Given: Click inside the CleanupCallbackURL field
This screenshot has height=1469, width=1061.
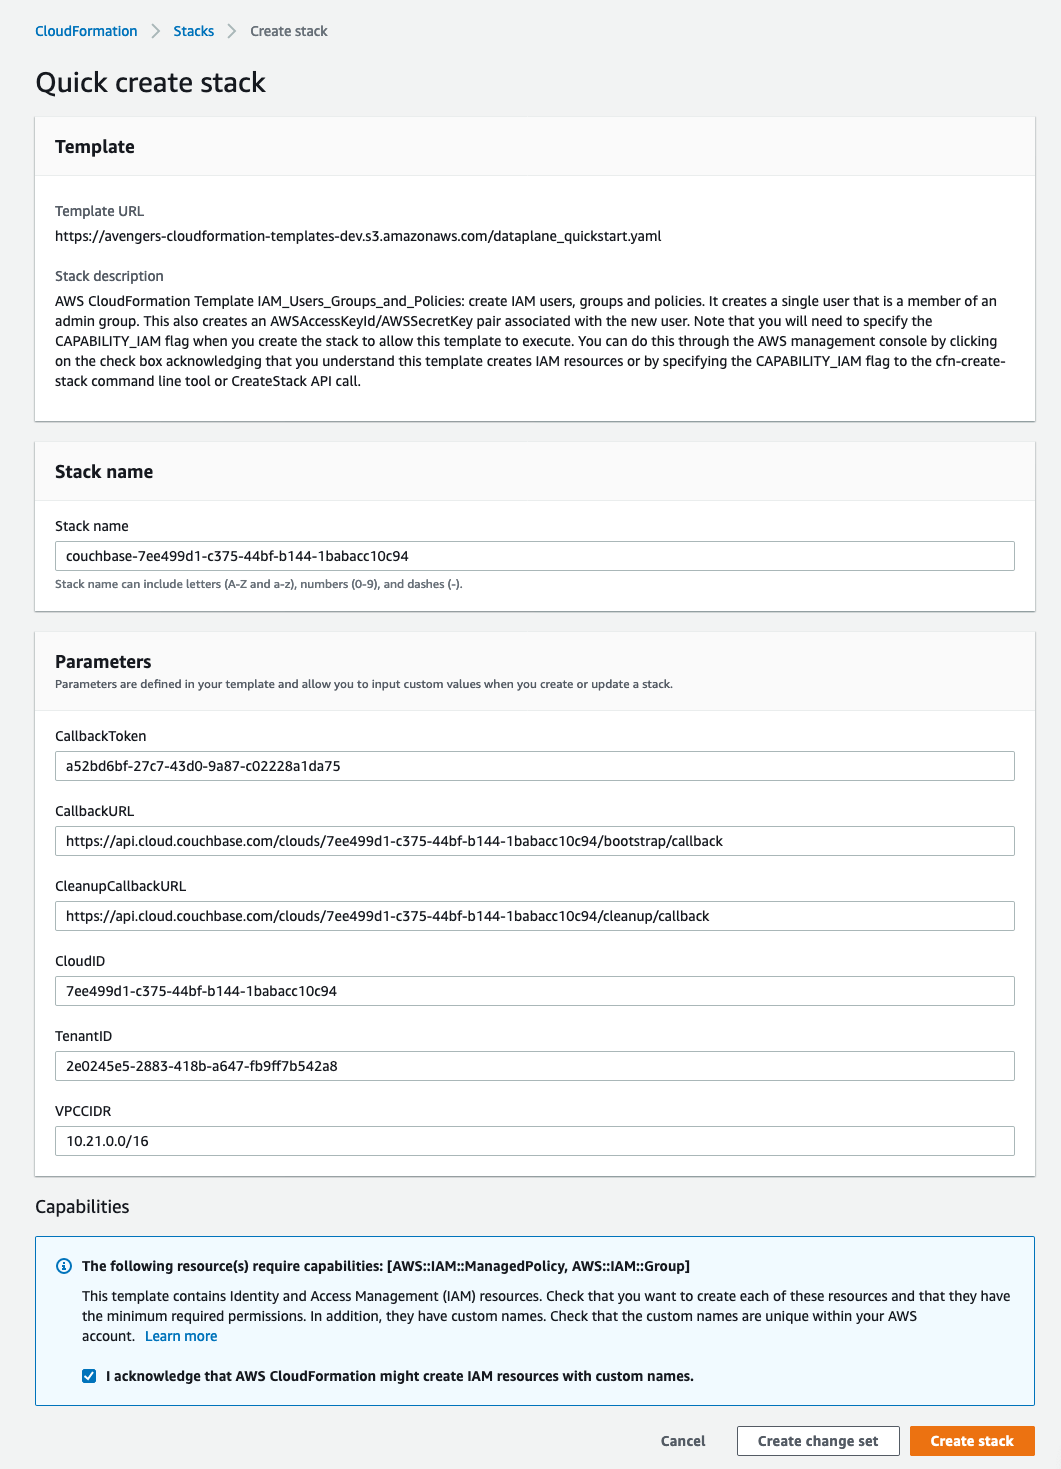Looking at the screenshot, I should [x=535, y=916].
